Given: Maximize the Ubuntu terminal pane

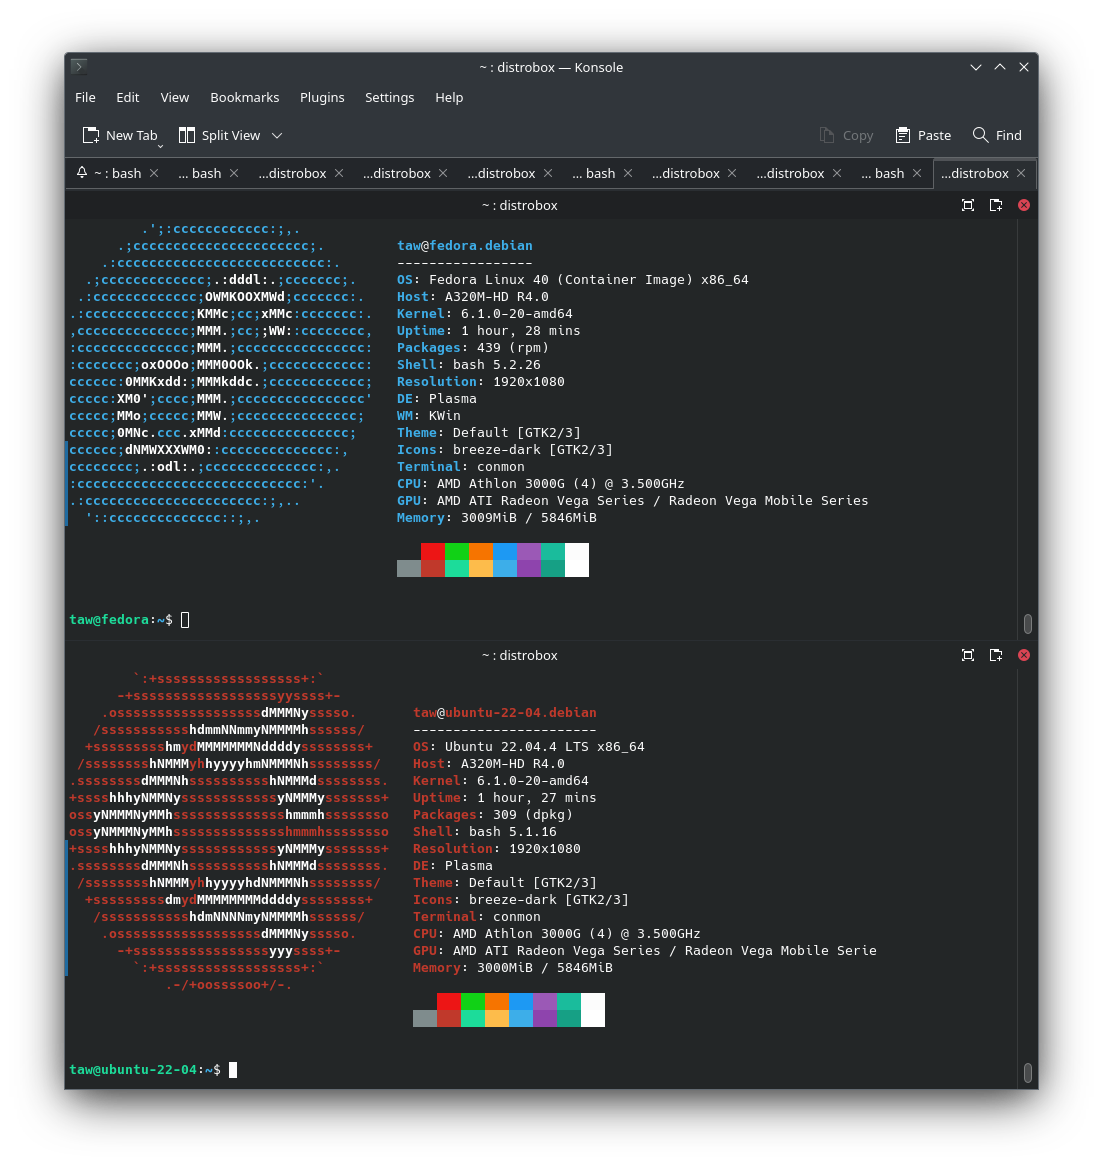Looking at the screenshot, I should point(968,655).
